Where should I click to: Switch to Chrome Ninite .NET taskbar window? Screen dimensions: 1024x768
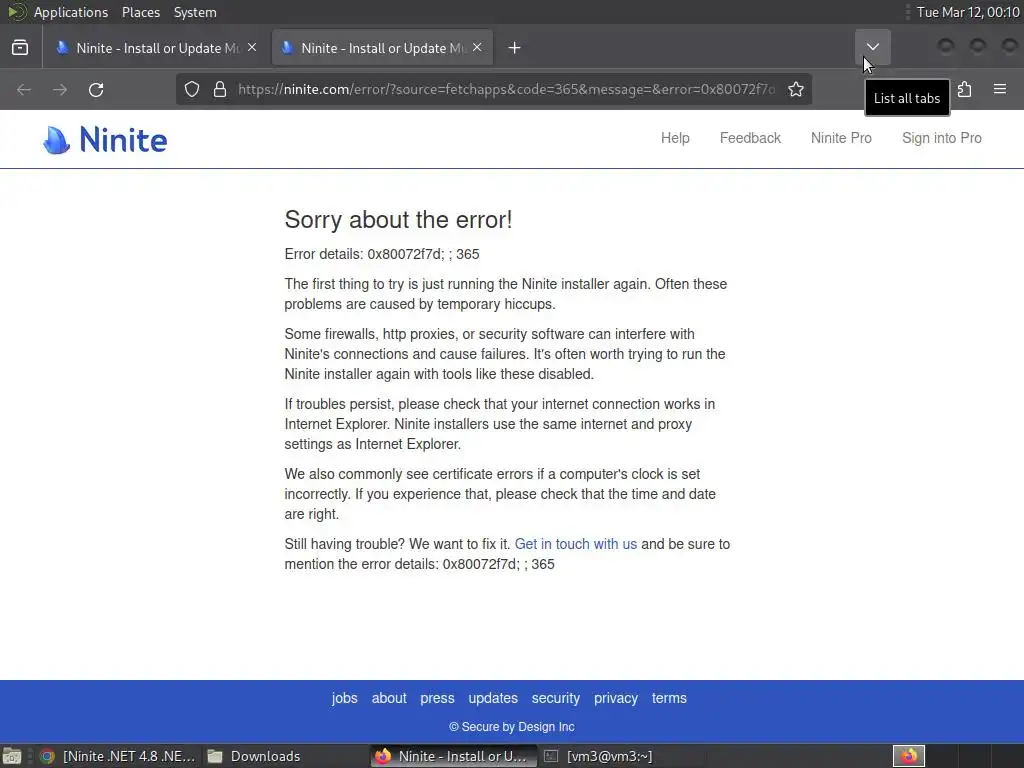coord(118,756)
